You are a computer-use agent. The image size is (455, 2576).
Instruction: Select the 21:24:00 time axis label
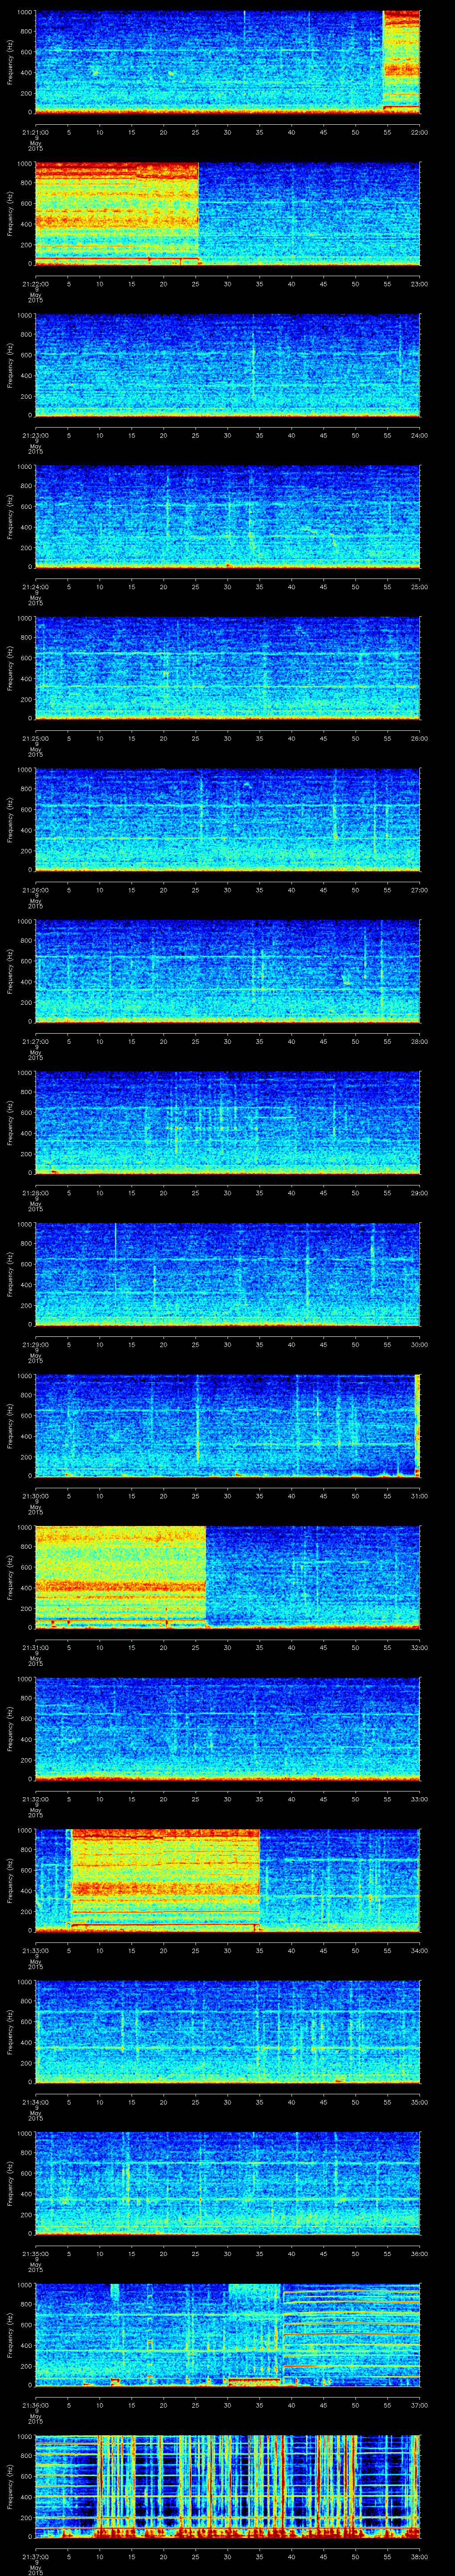[x=35, y=587]
